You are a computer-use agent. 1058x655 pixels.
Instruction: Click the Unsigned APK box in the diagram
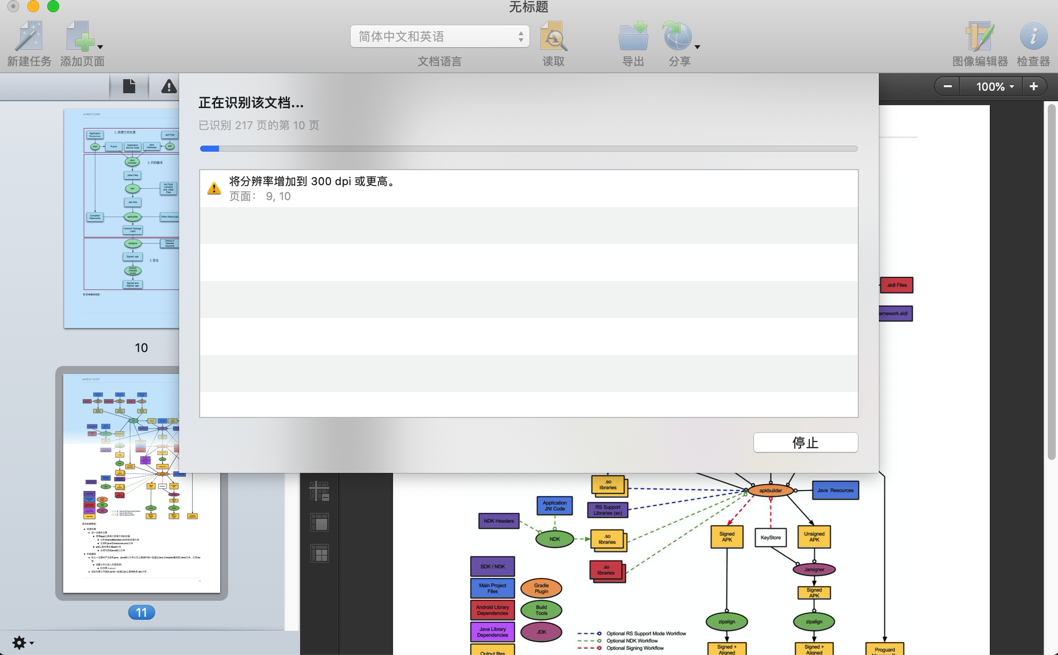click(x=814, y=537)
